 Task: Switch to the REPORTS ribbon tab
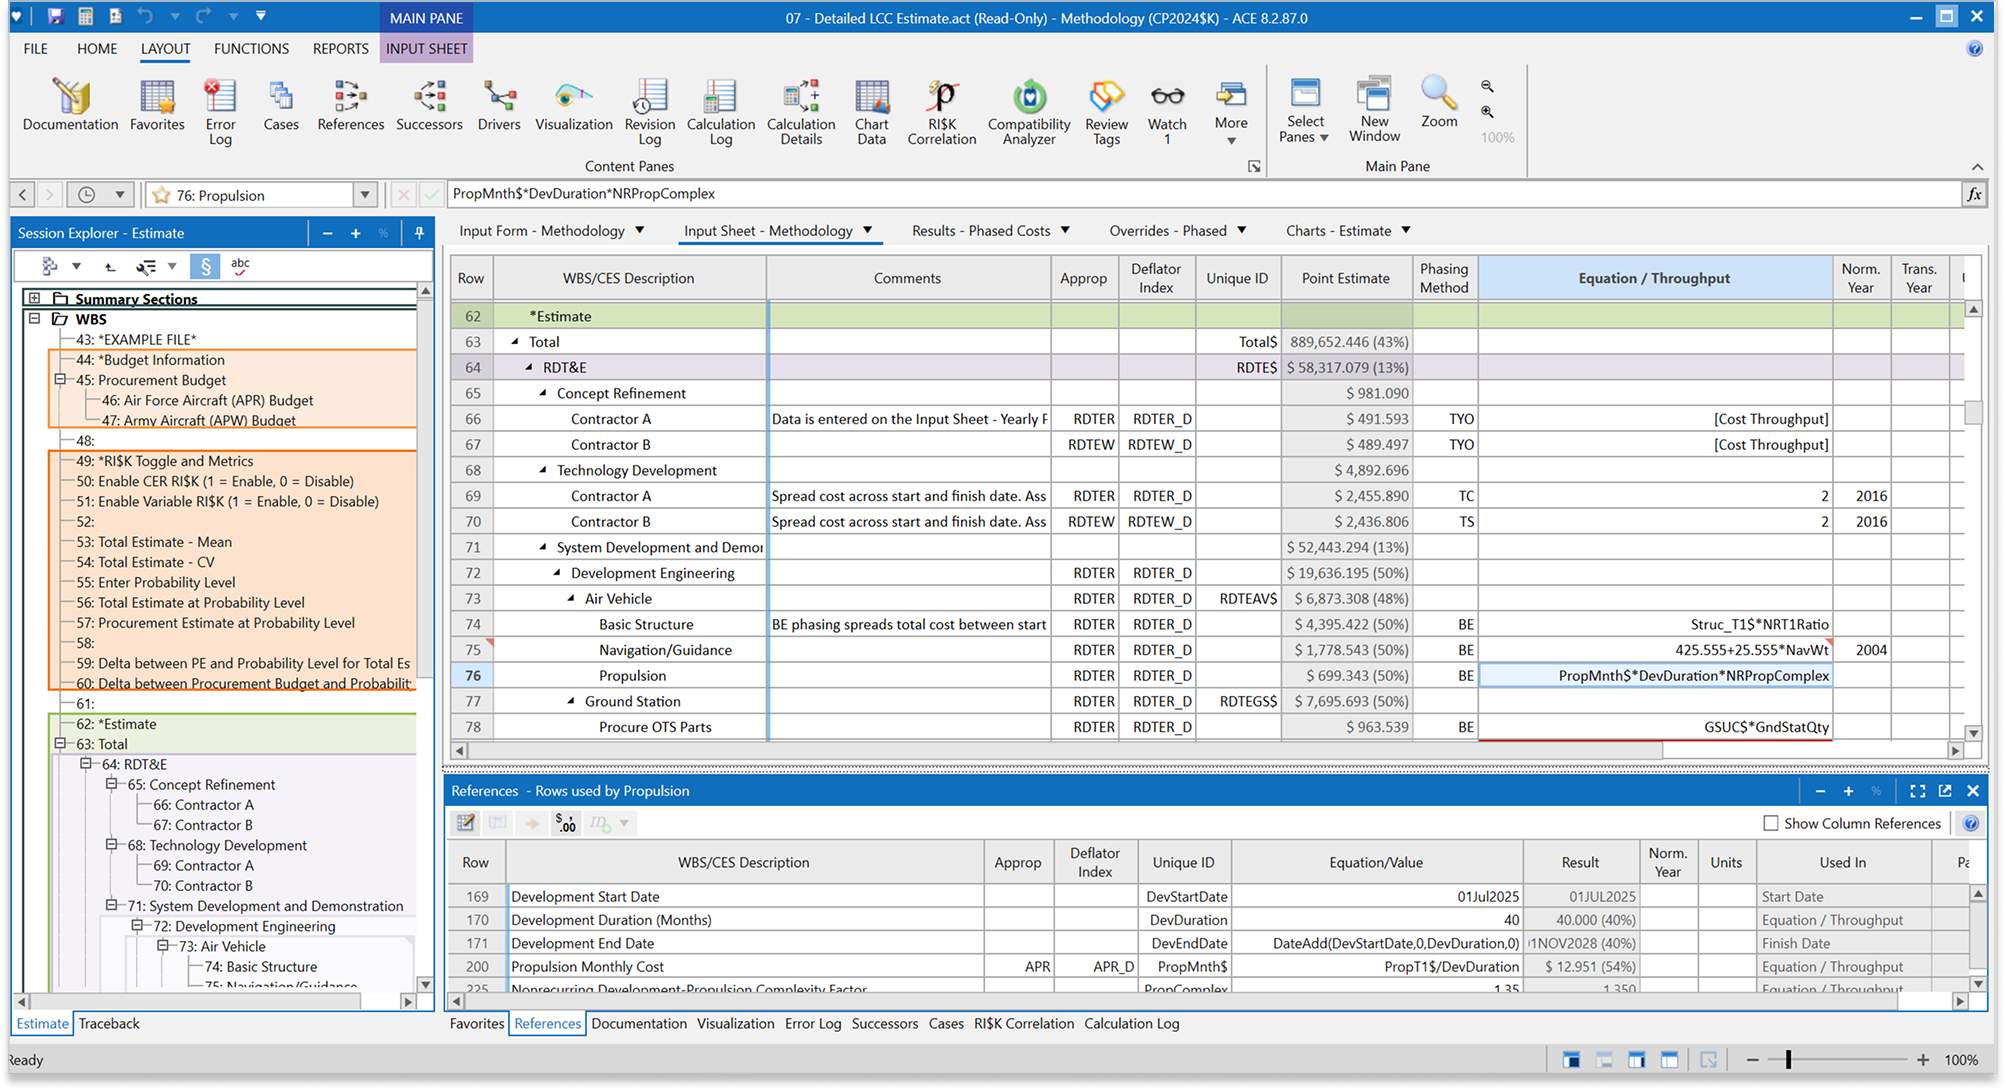coord(340,48)
